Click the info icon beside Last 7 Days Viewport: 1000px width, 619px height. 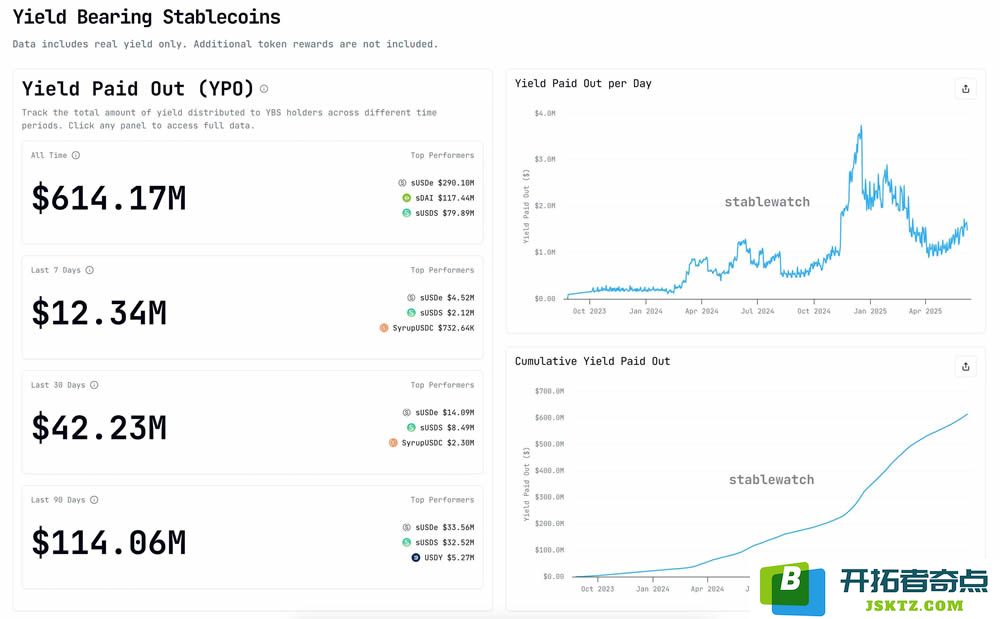point(89,270)
